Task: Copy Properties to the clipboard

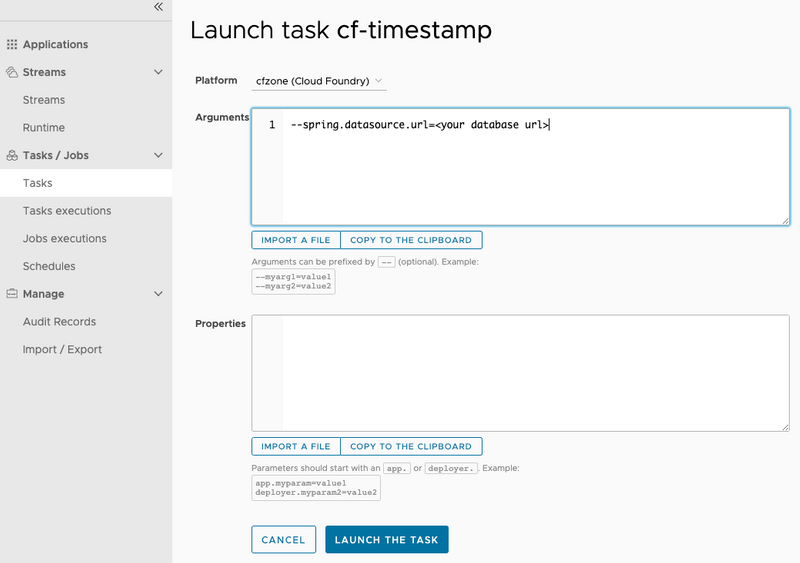Action: 411,446
